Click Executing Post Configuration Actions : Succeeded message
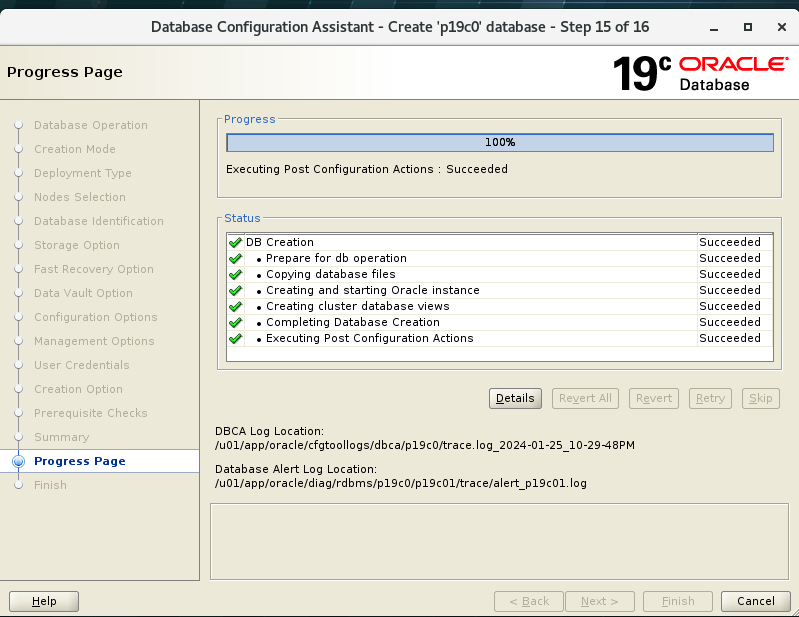 pyautogui.click(x=367, y=169)
